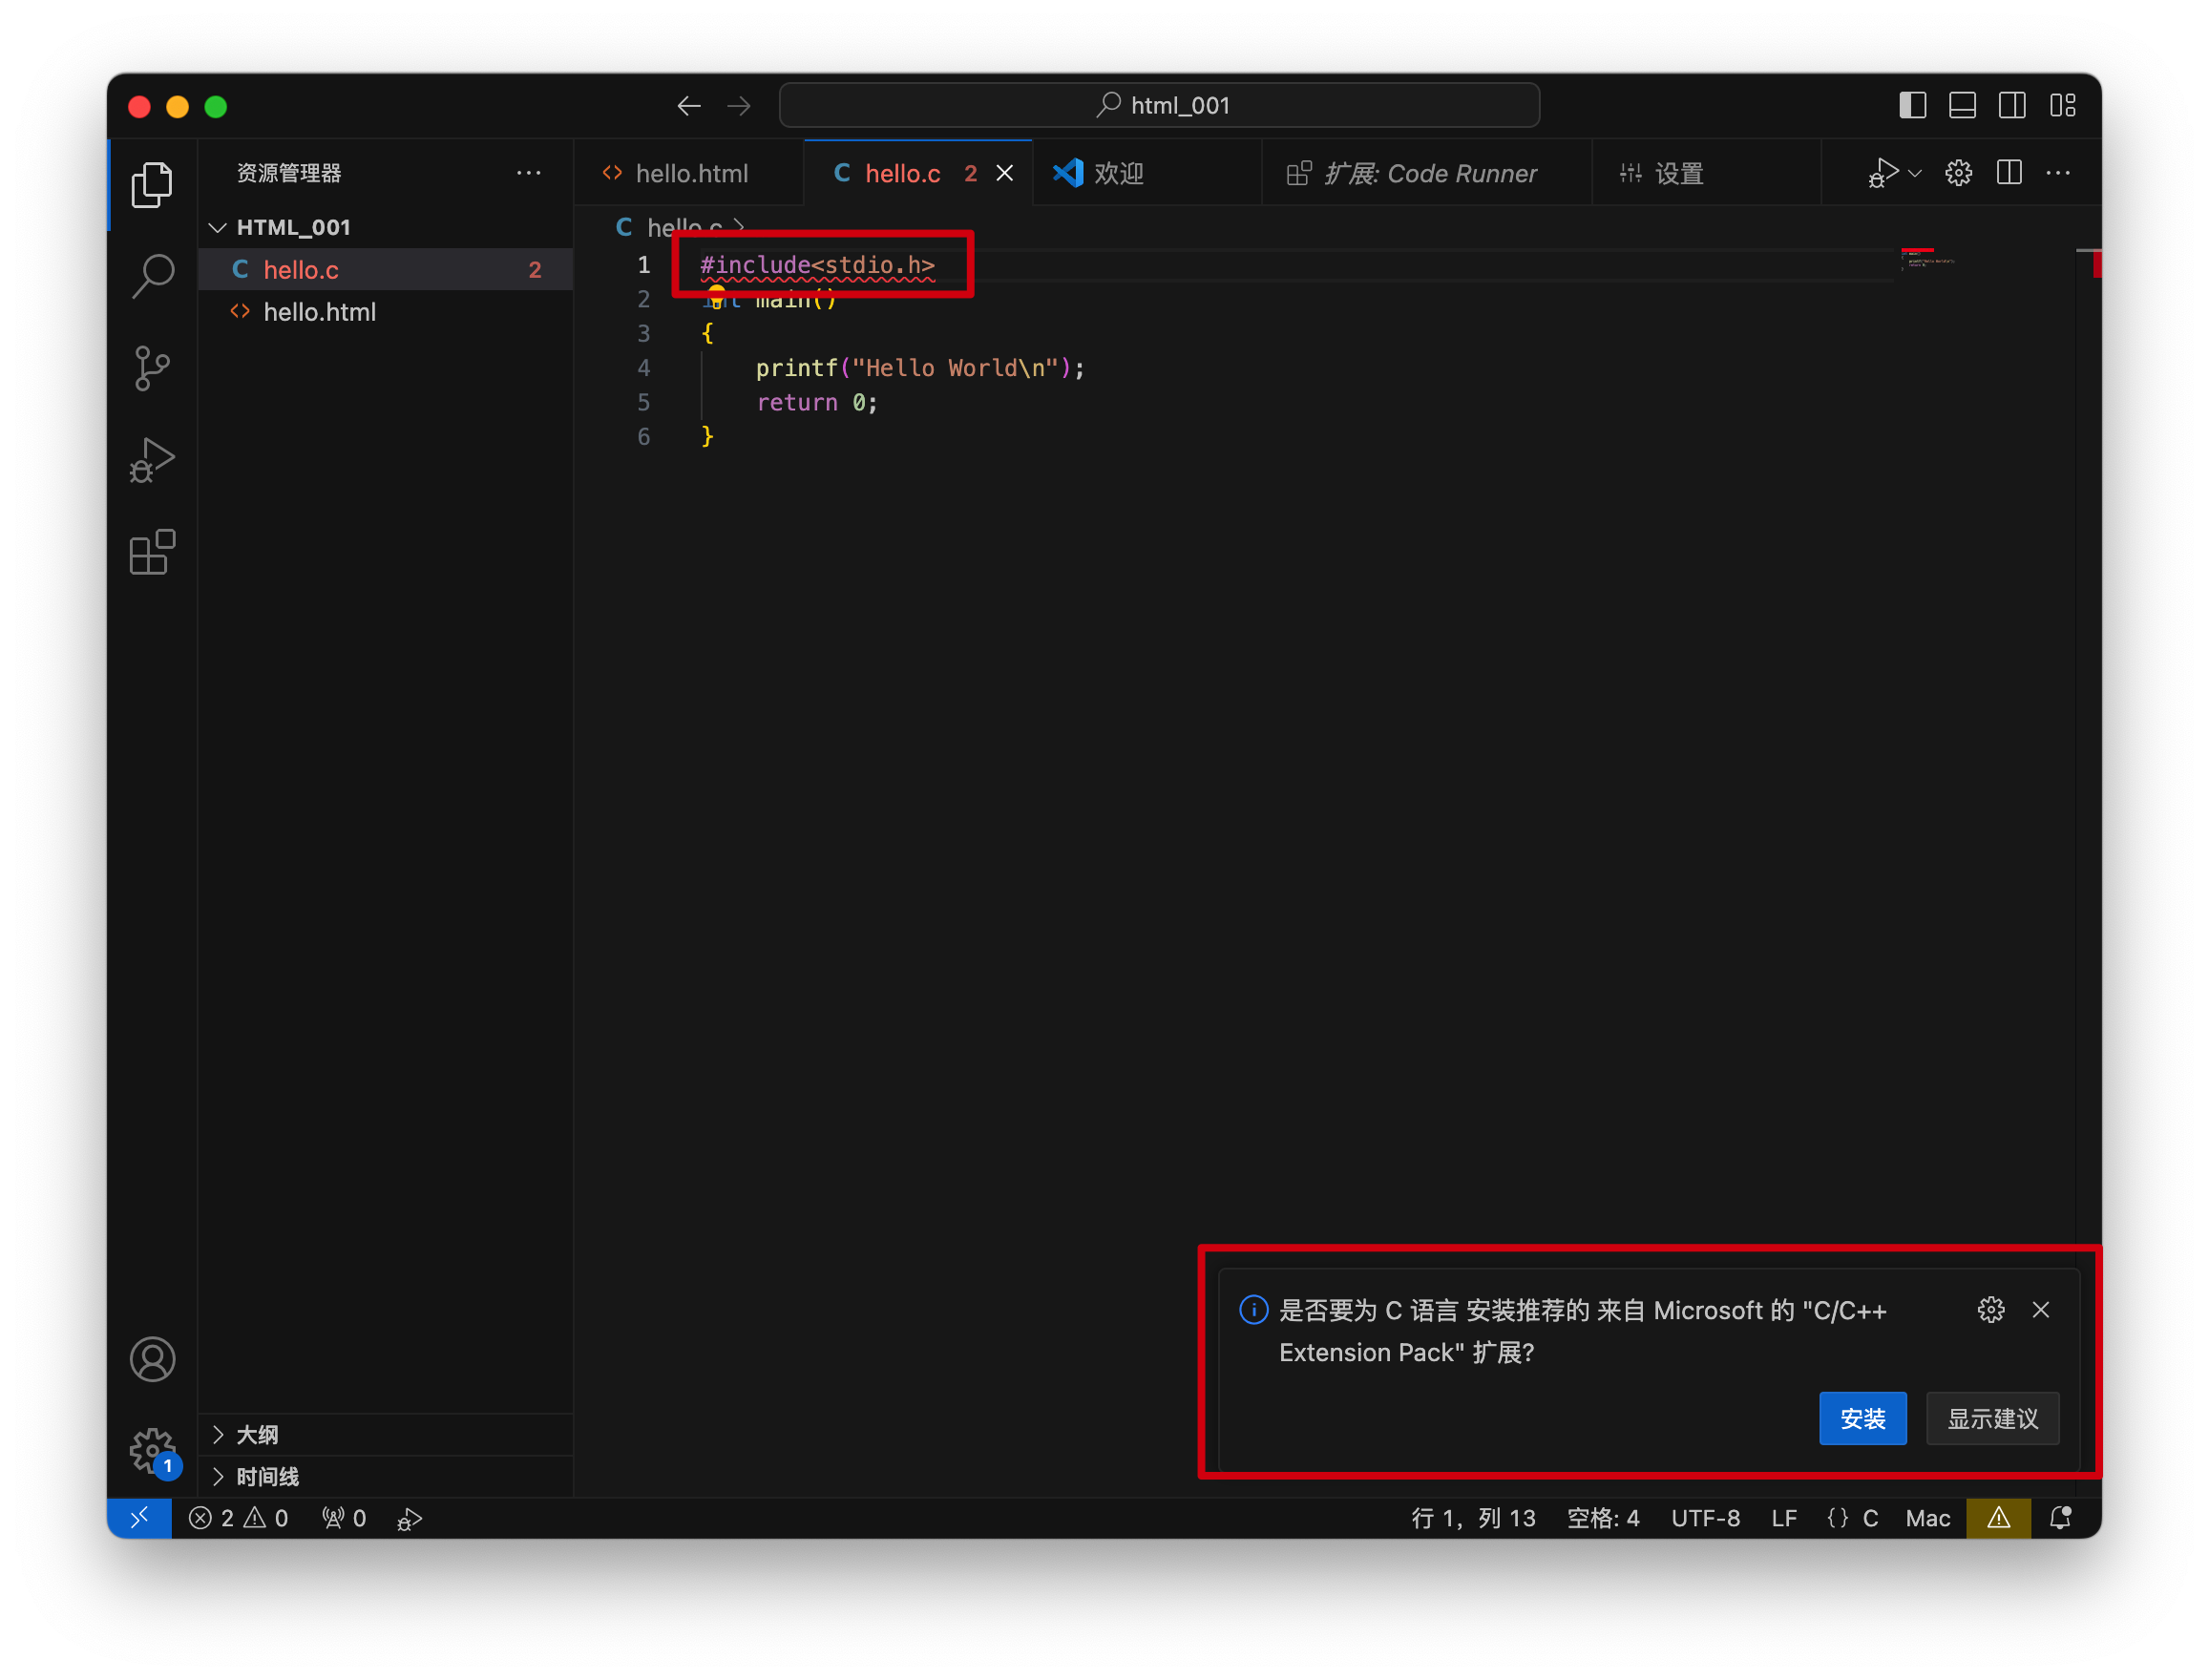
Task: Open the Run and Debug view
Action: [152, 461]
